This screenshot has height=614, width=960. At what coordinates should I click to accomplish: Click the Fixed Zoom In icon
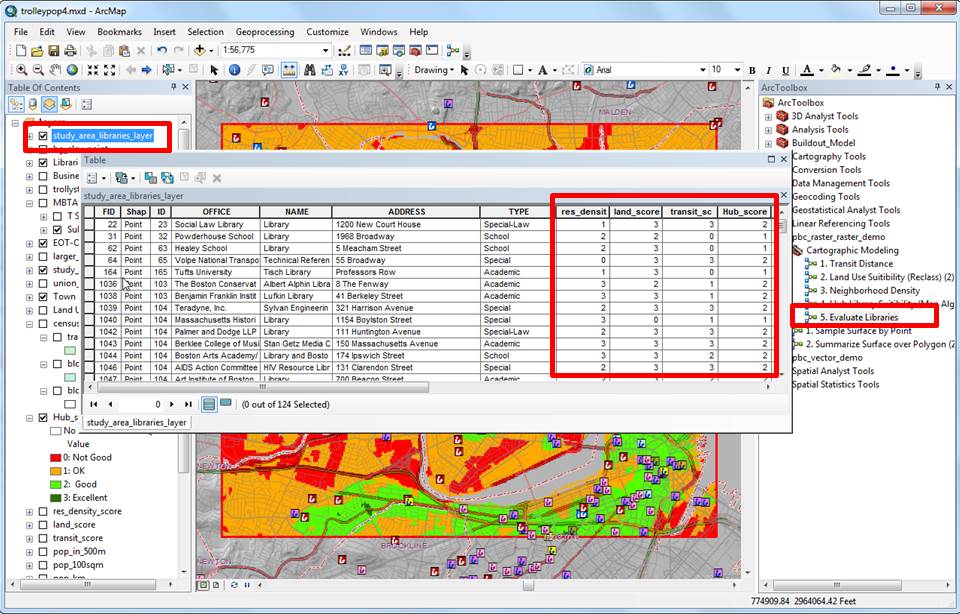point(92,70)
